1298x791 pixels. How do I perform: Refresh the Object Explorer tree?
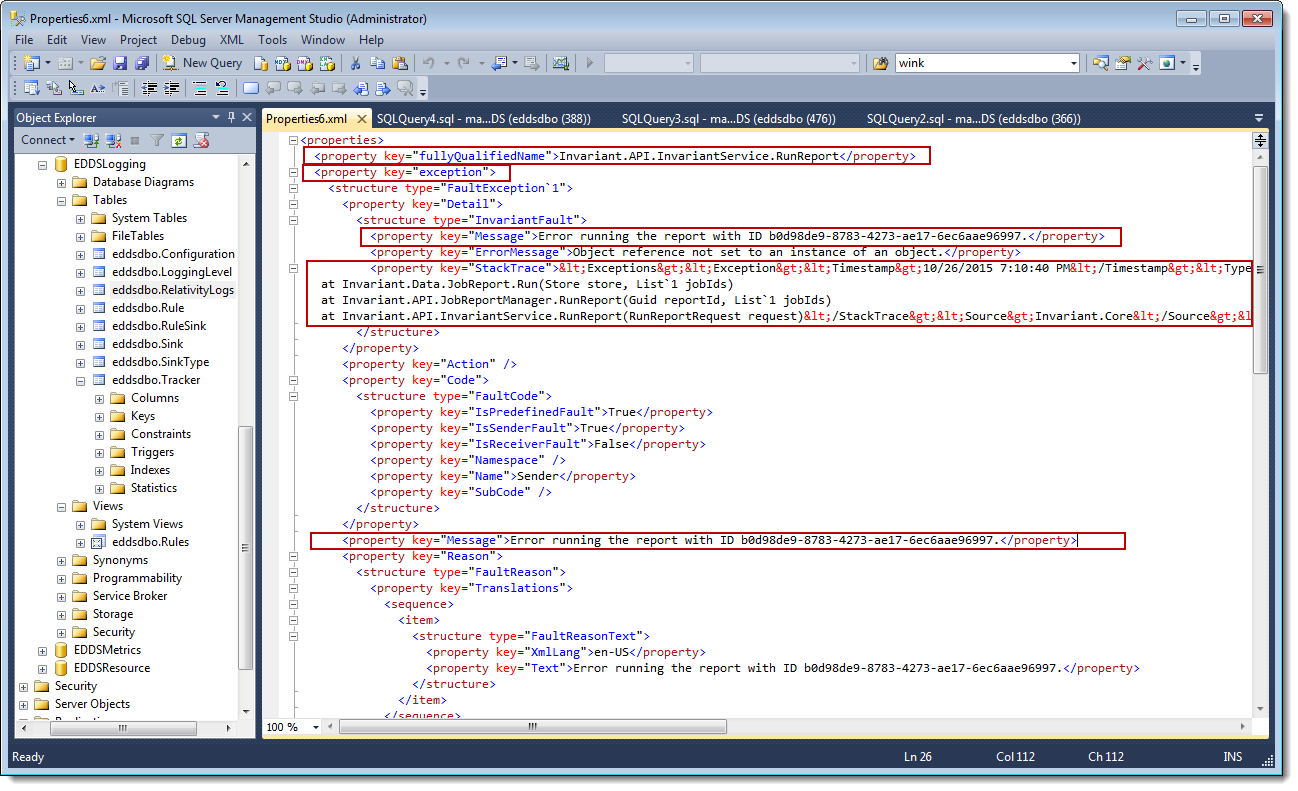[x=179, y=141]
